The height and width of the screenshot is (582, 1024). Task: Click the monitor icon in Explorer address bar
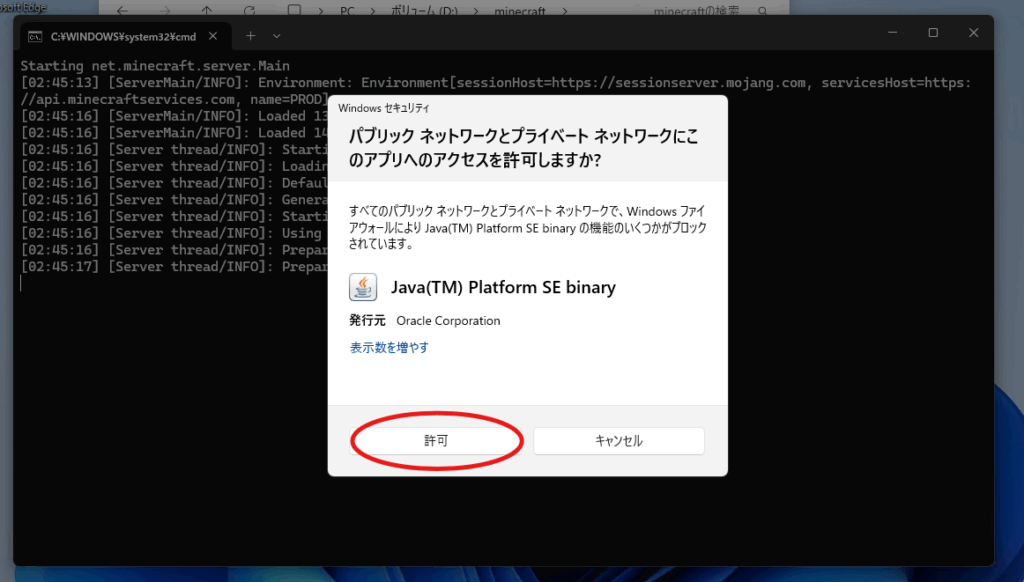[x=295, y=10]
